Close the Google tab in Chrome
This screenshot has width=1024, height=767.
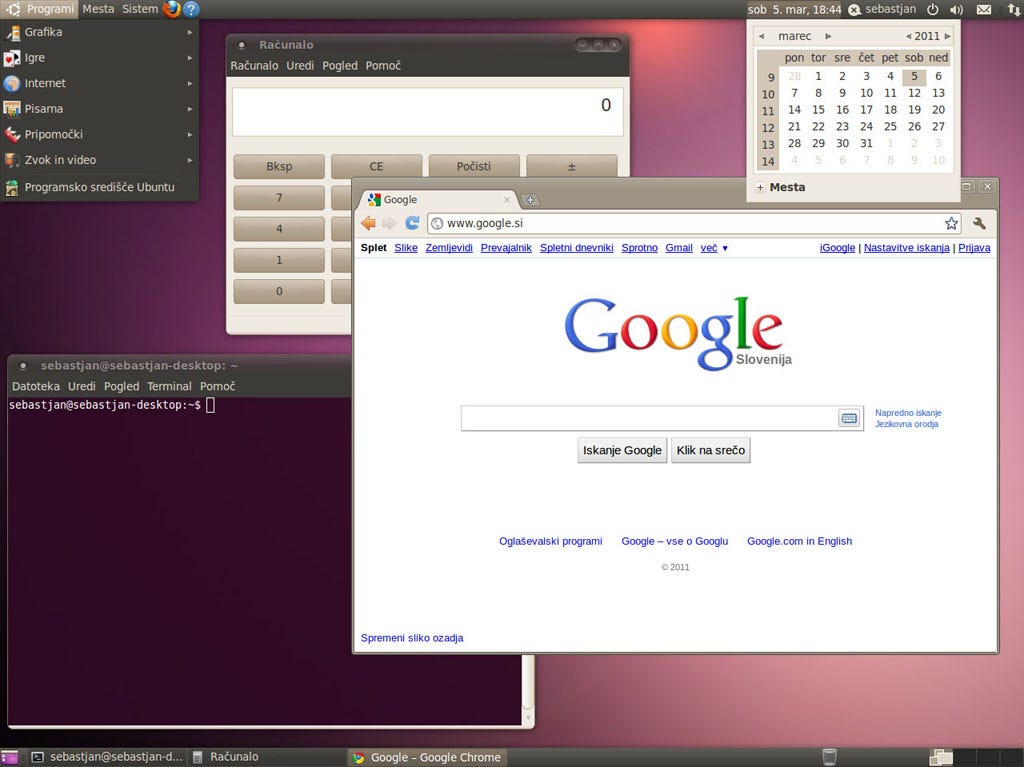507,200
